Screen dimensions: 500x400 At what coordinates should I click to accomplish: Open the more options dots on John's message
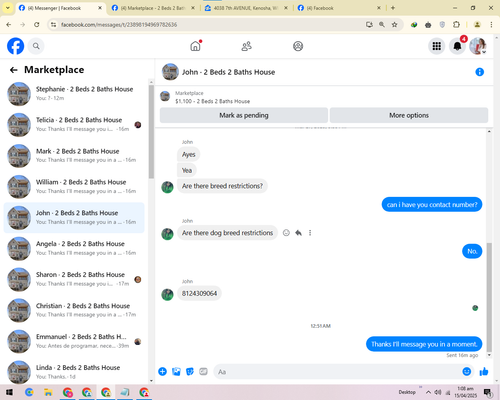tap(310, 233)
